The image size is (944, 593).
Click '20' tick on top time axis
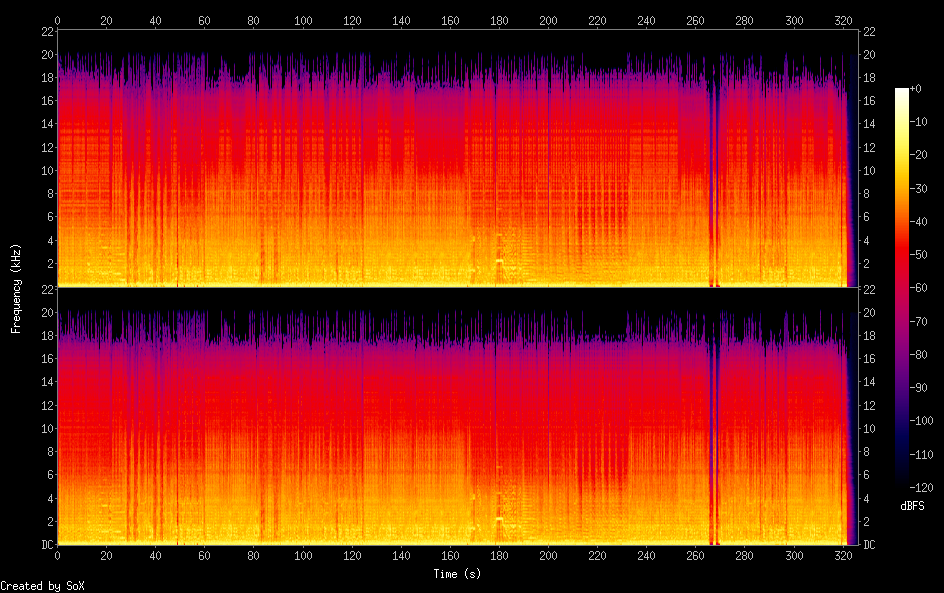point(107,20)
